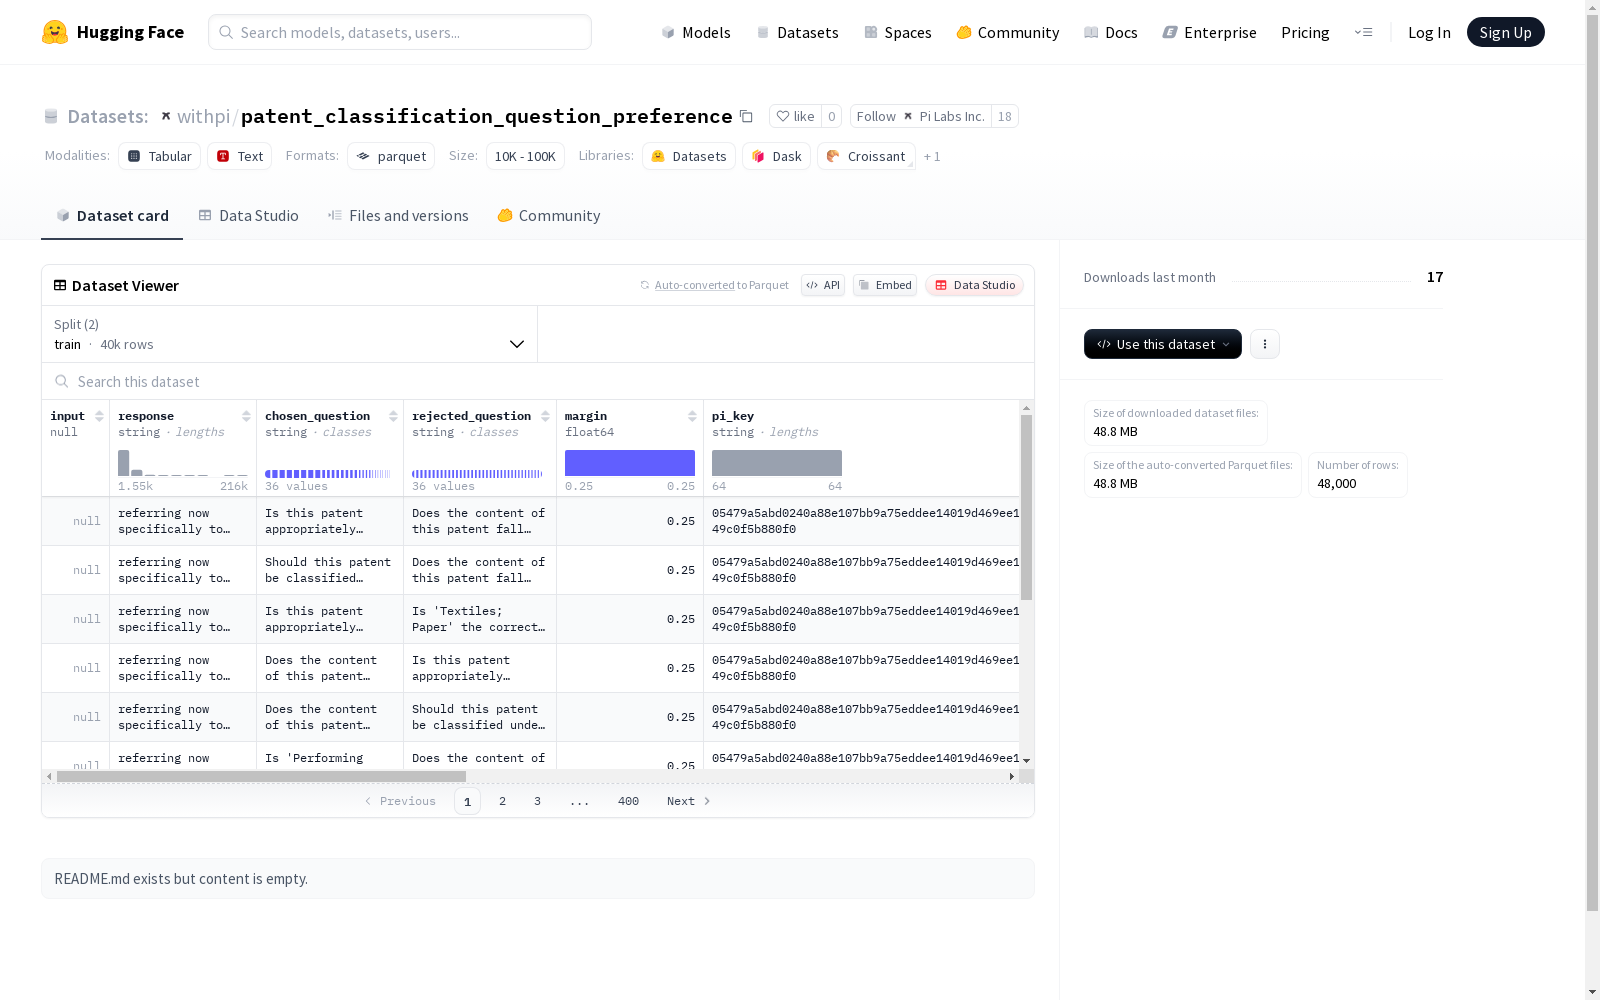This screenshot has height=1000, width=1600.
Task: Click Auto-converted to Parquet link
Action: pyautogui.click(x=721, y=285)
